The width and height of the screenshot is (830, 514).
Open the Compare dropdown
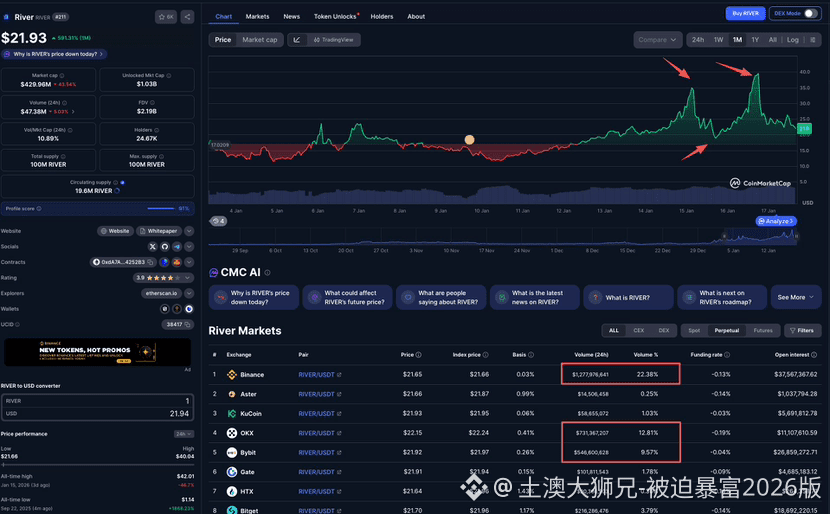tap(657, 40)
